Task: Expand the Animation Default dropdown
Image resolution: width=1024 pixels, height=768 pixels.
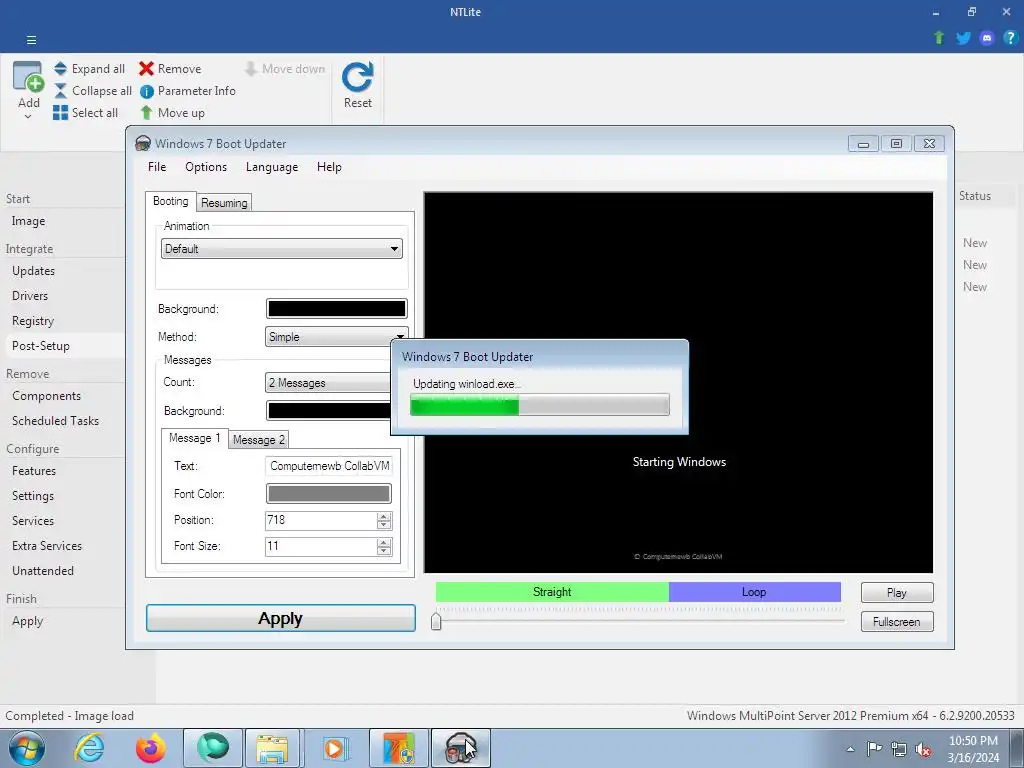Action: (281, 249)
